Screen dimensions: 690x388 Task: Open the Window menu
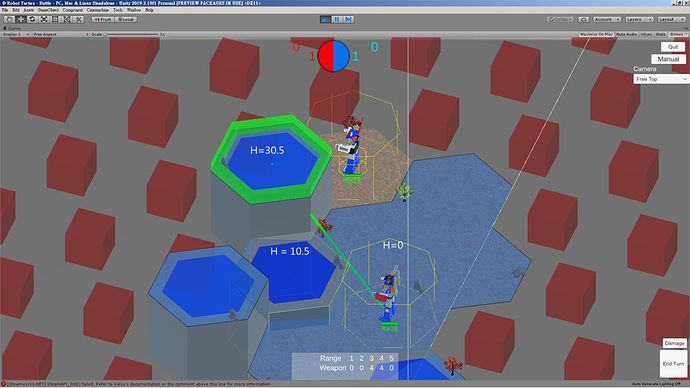pos(134,10)
